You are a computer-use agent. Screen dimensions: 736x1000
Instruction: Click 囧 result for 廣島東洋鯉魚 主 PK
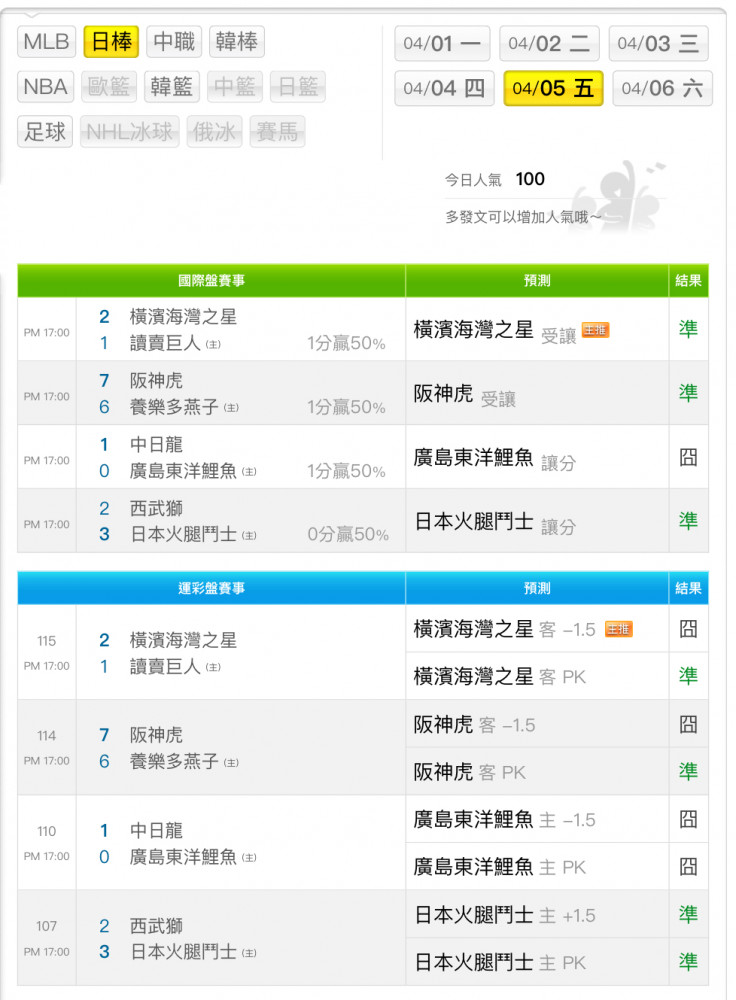(x=688, y=867)
